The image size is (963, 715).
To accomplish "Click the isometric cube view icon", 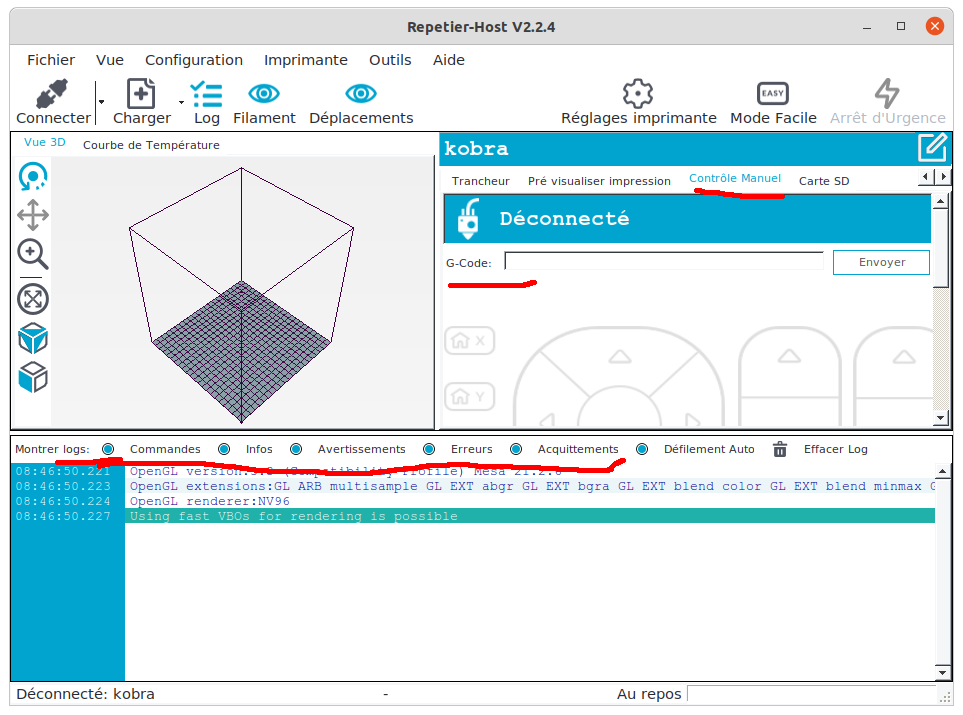I will 33,338.
